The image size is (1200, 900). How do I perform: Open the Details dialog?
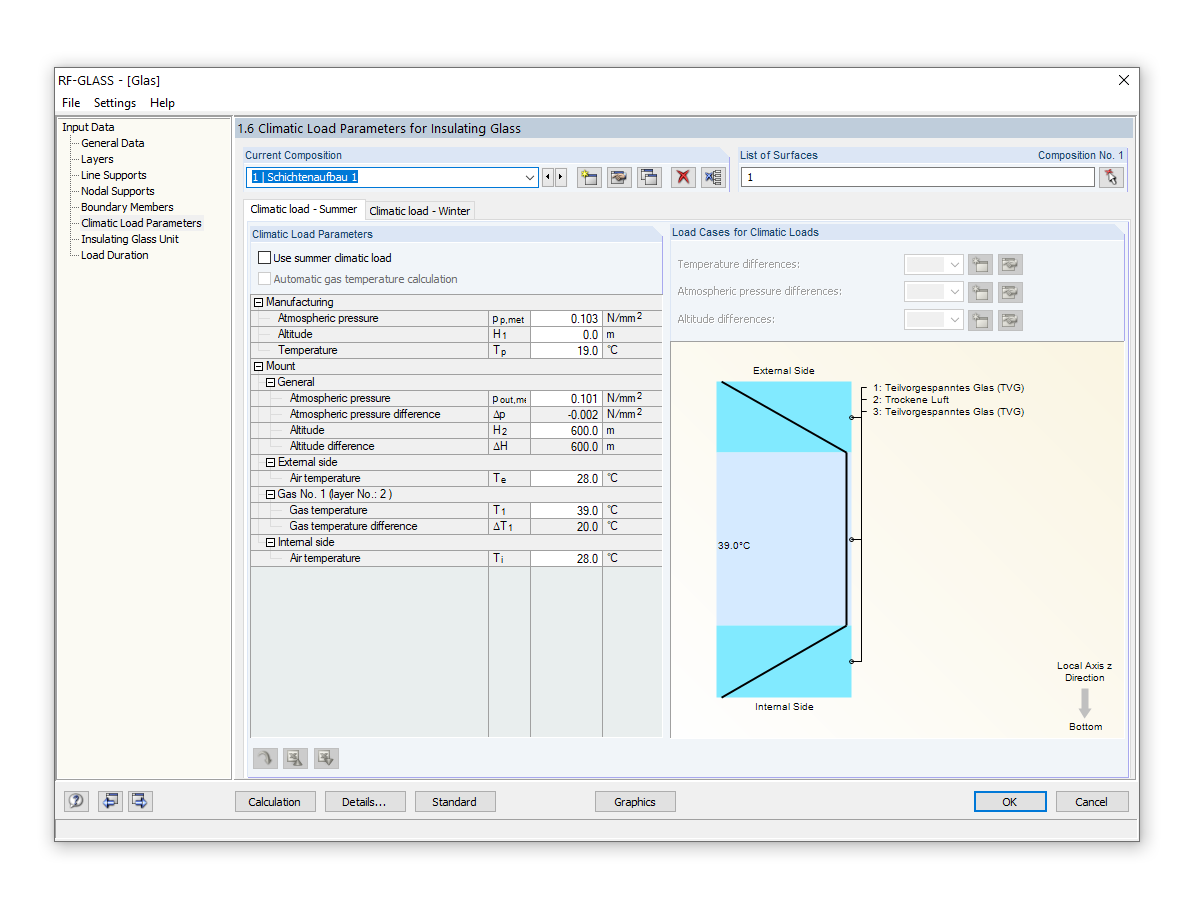tap(365, 801)
